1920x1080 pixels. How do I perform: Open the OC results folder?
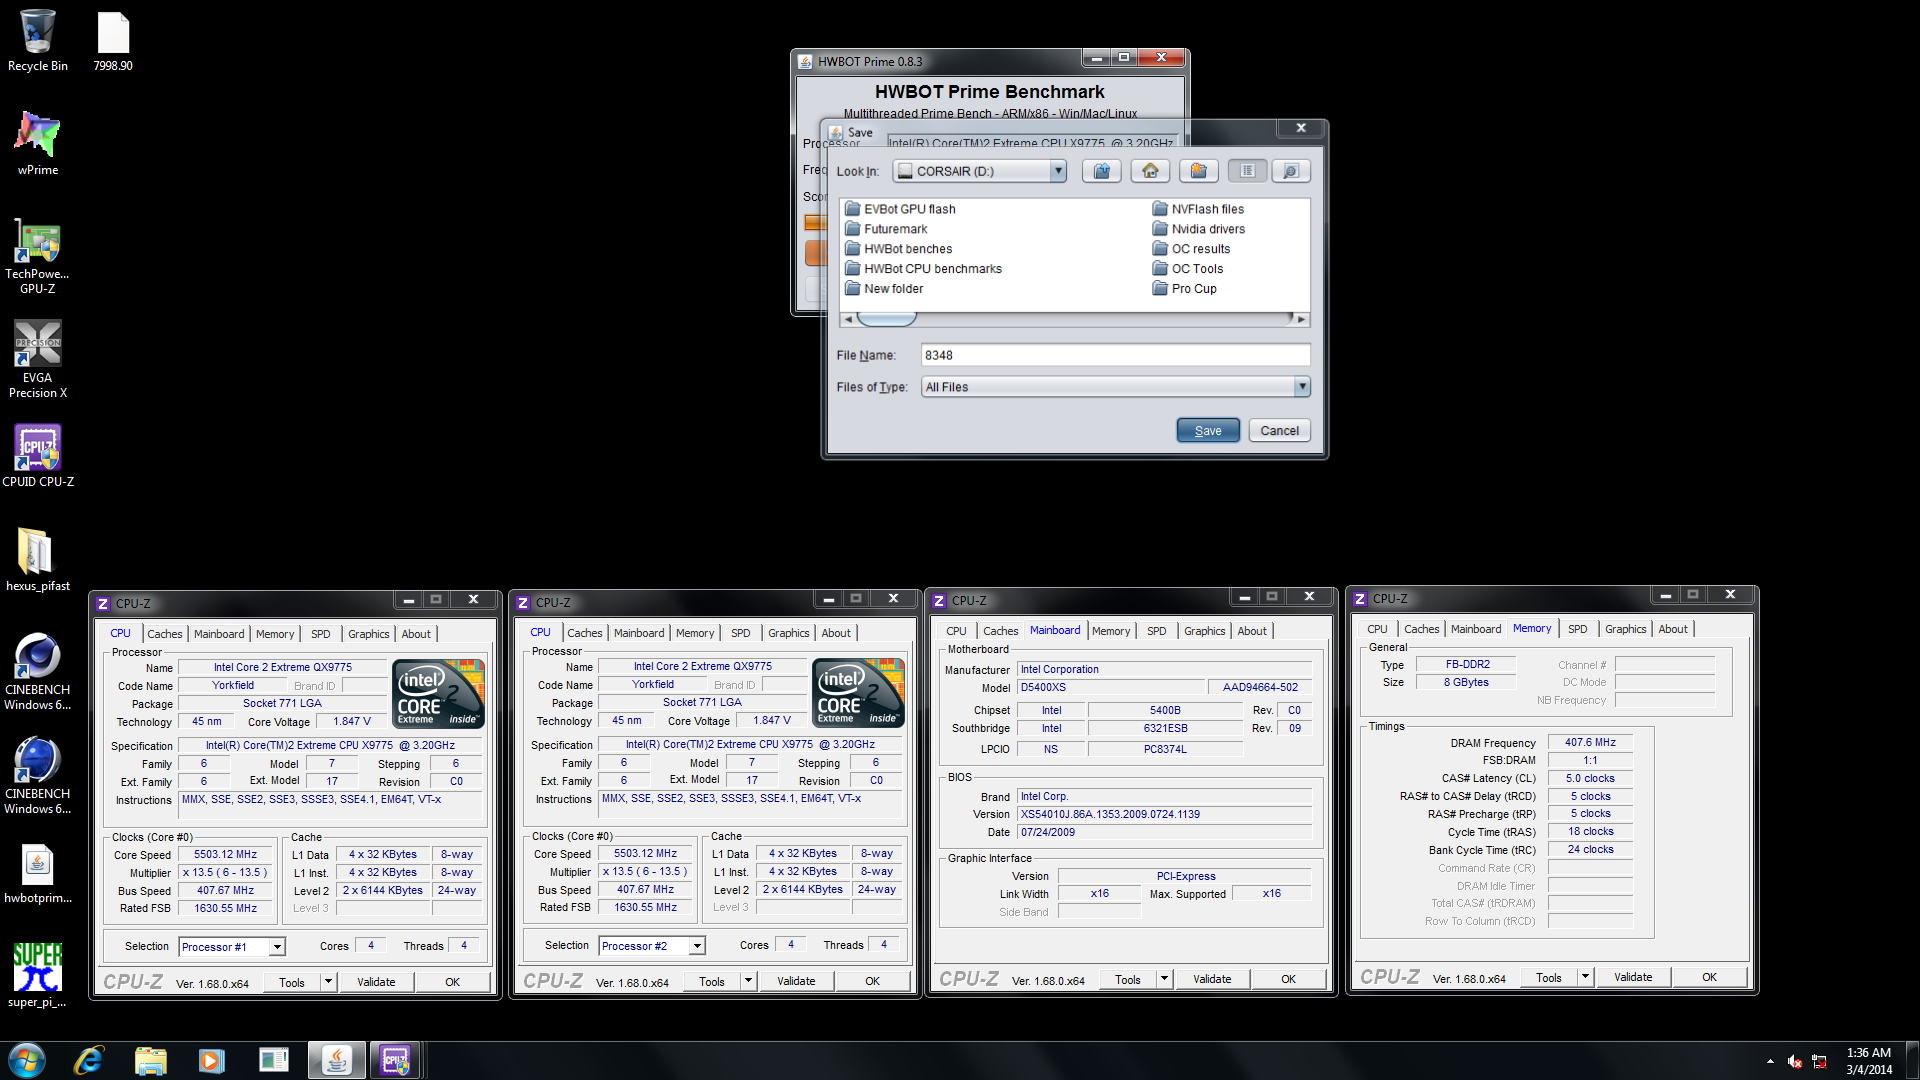pos(1191,249)
